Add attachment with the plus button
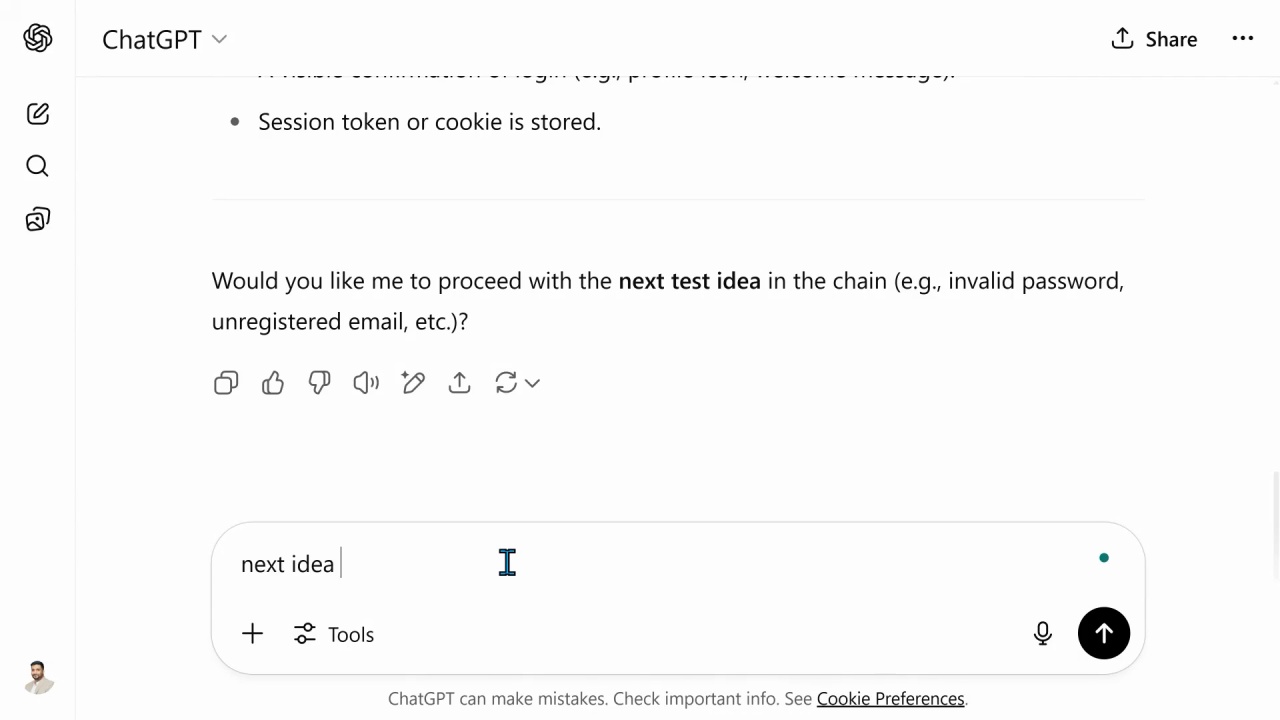The height and width of the screenshot is (720, 1280). point(252,634)
